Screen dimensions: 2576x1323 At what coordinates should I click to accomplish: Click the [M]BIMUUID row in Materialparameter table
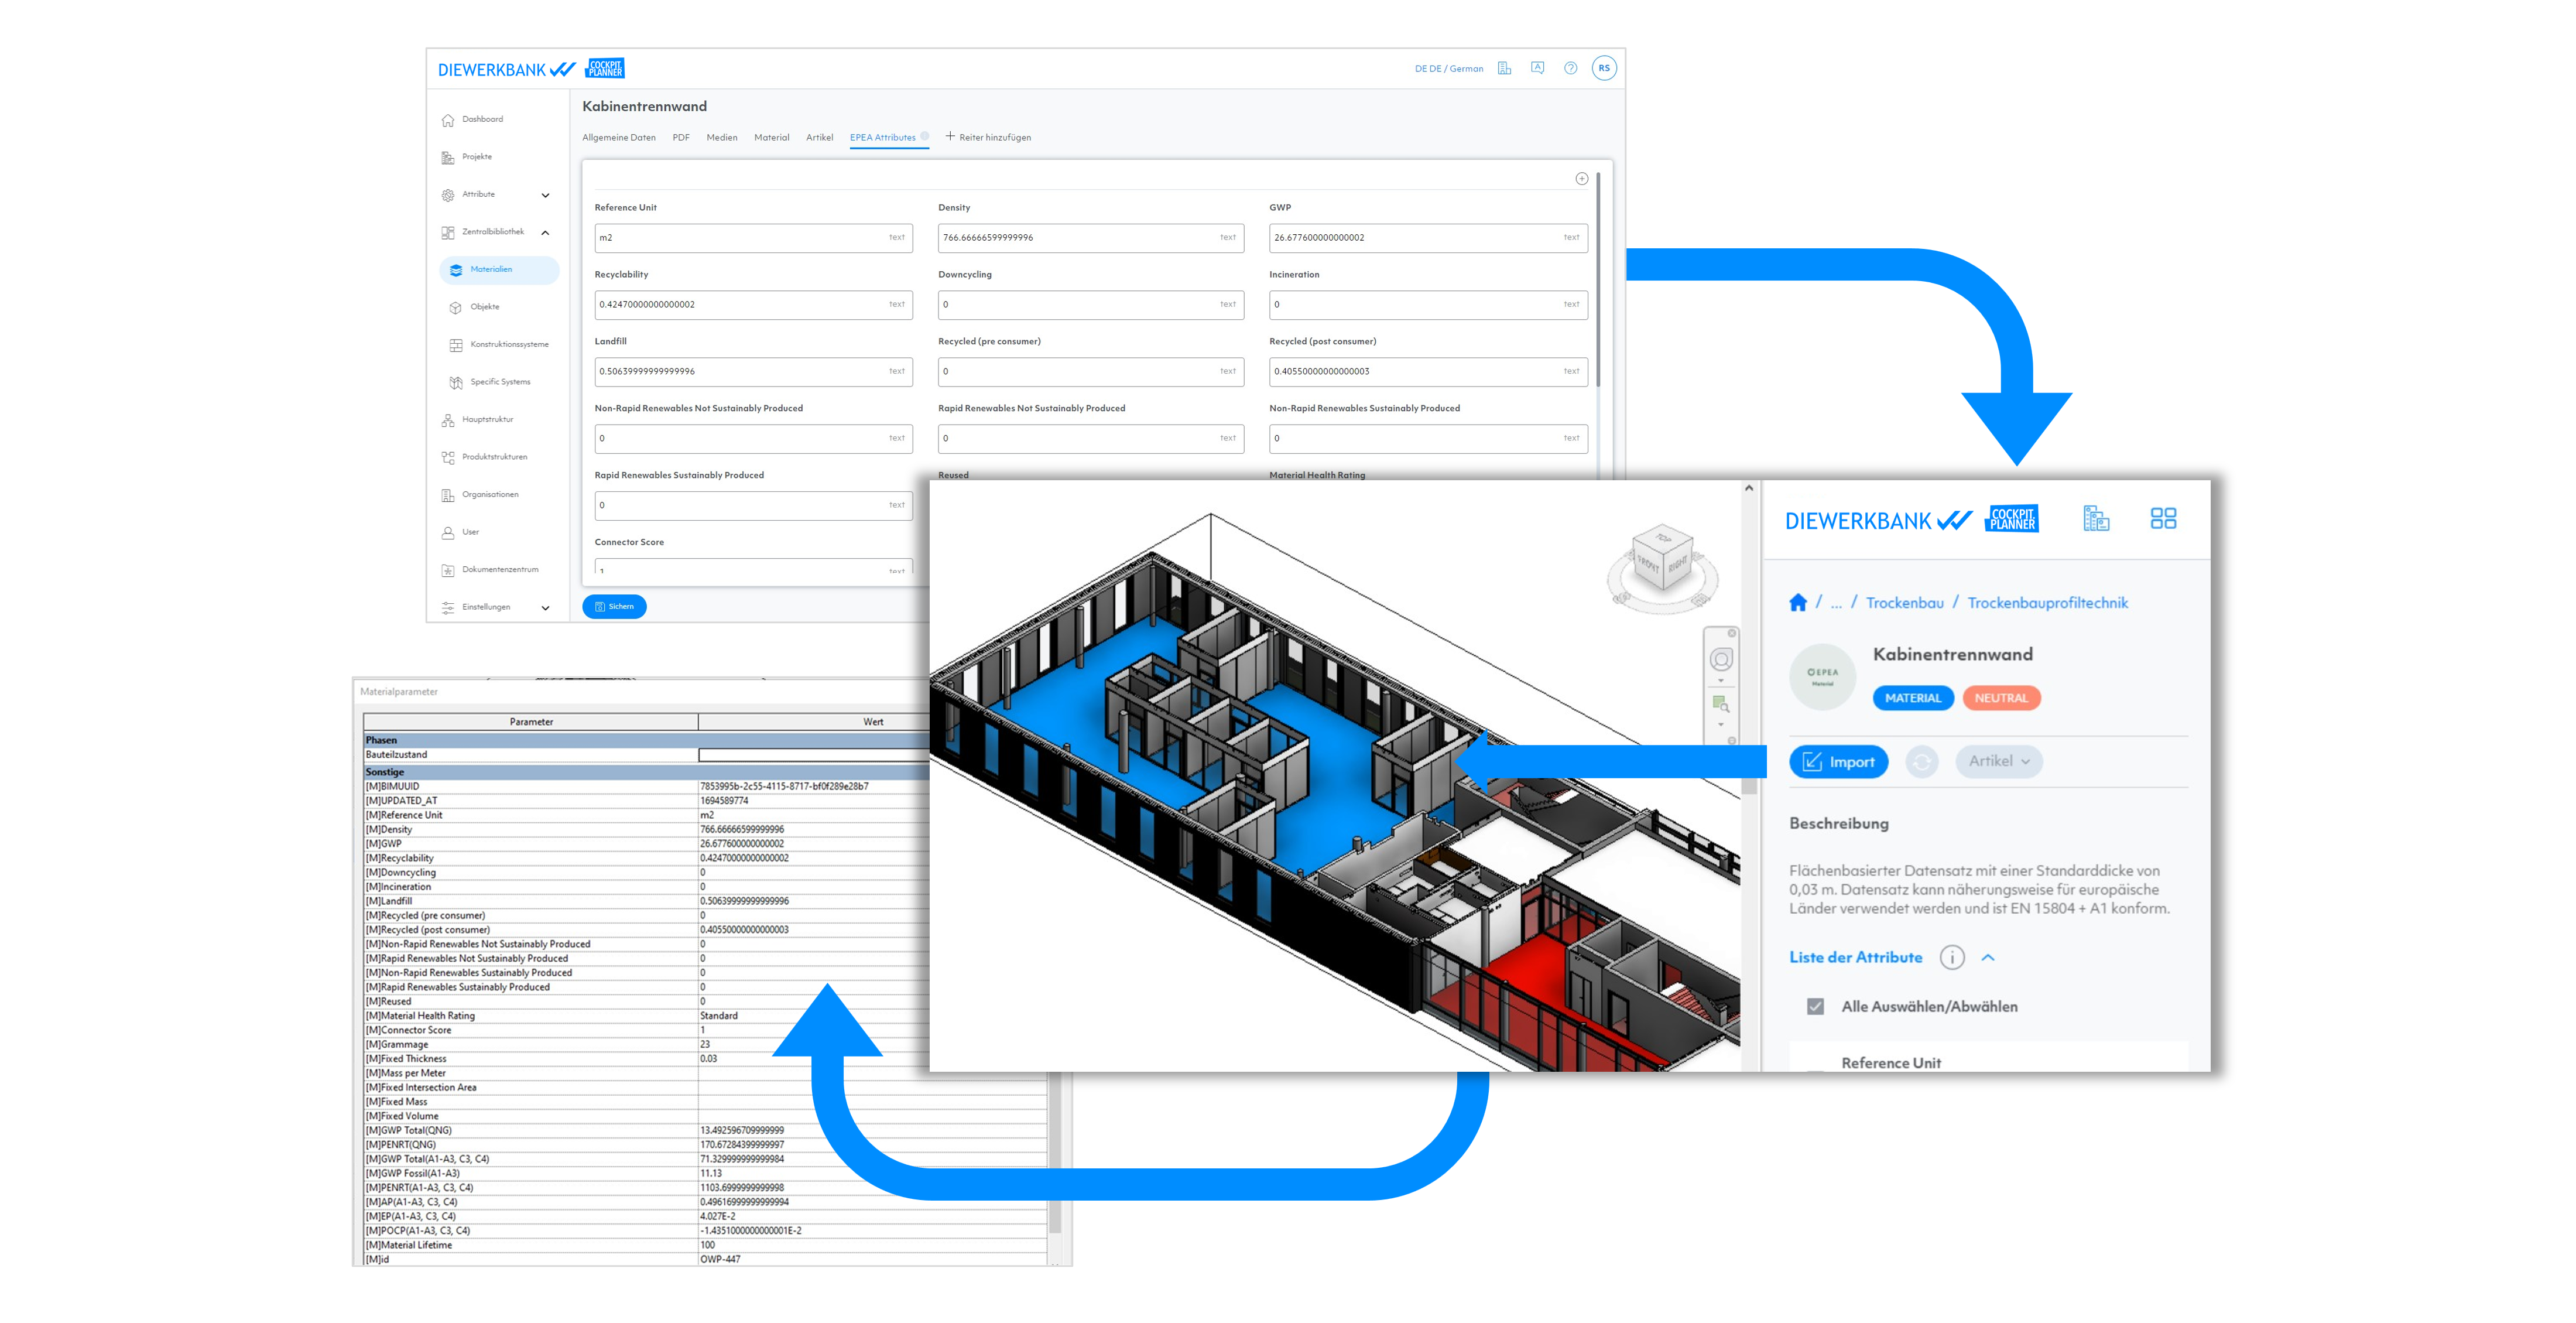[646, 787]
